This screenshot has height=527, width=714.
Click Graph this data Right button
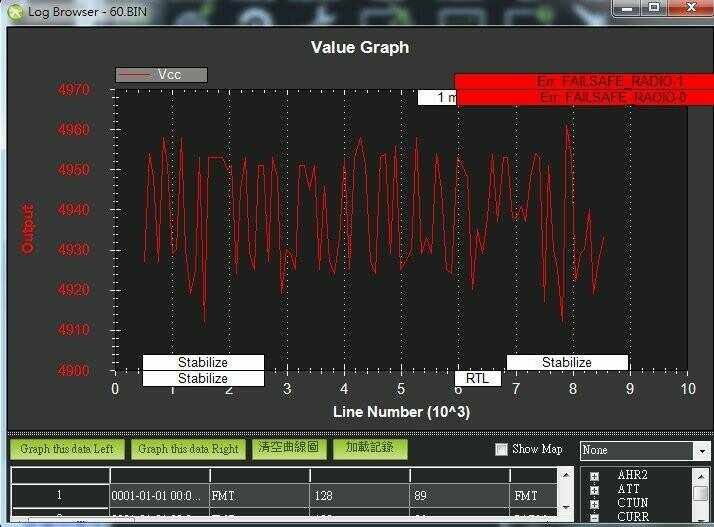coord(189,449)
